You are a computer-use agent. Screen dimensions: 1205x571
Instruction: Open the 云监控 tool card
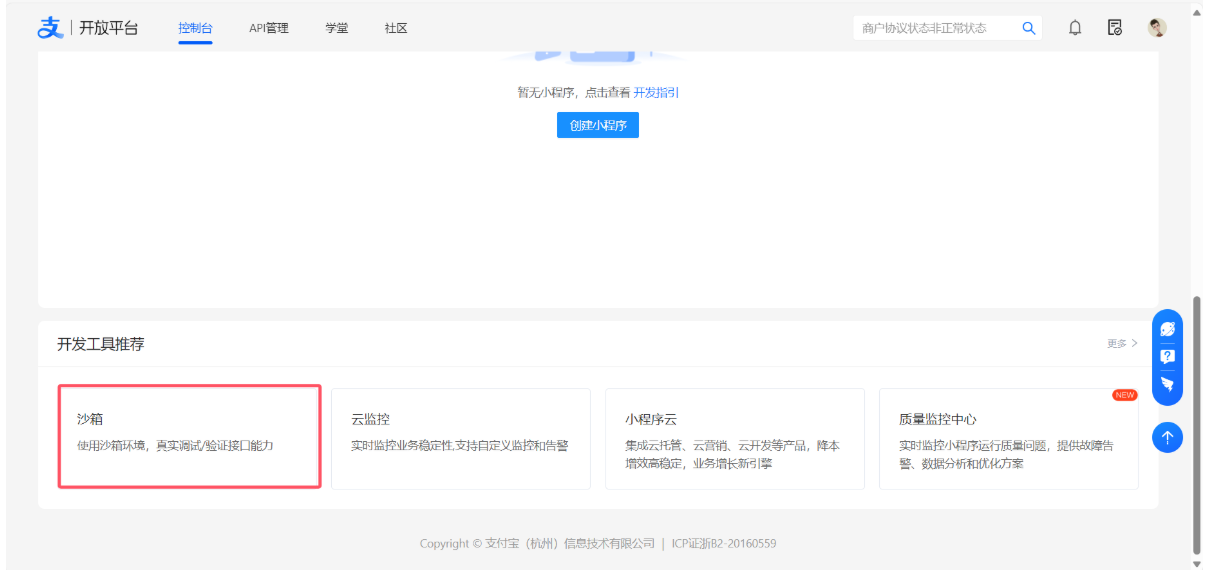(x=461, y=439)
